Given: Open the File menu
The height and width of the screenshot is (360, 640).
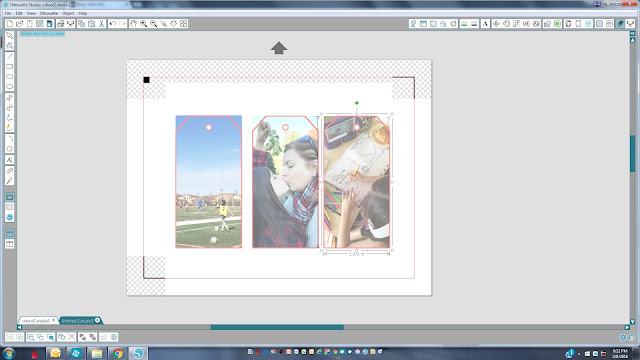Looking at the screenshot, I should click(x=8, y=13).
